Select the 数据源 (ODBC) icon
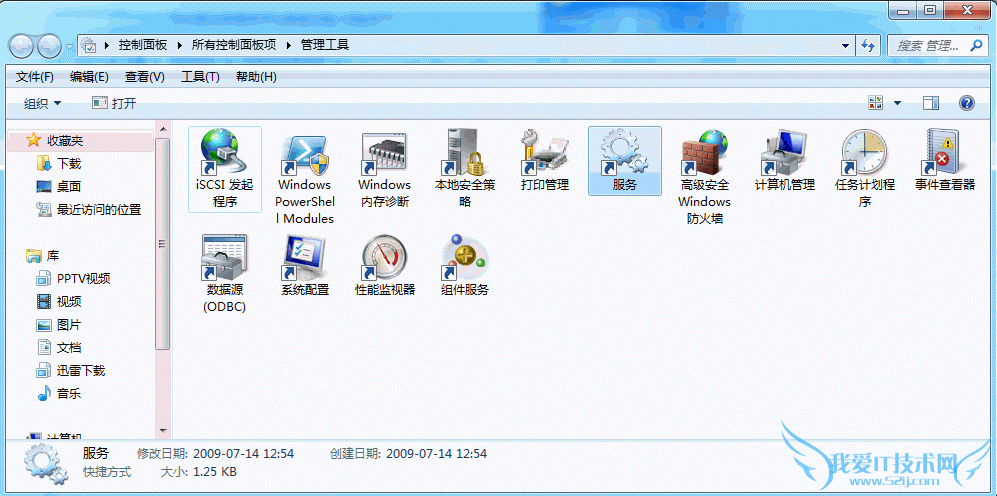997x496 pixels. (224, 258)
